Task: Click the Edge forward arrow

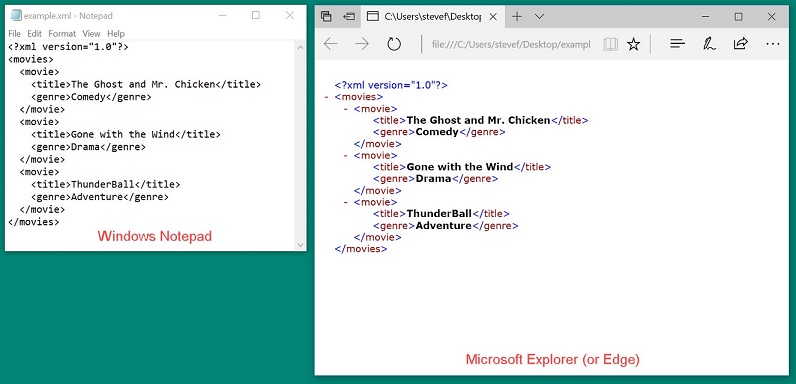Action: pyautogui.click(x=362, y=44)
